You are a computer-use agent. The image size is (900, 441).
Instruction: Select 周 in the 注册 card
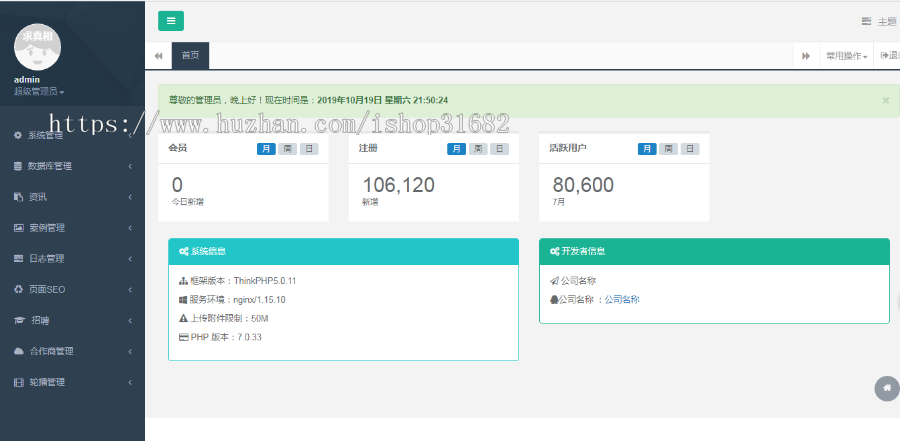[x=478, y=149]
